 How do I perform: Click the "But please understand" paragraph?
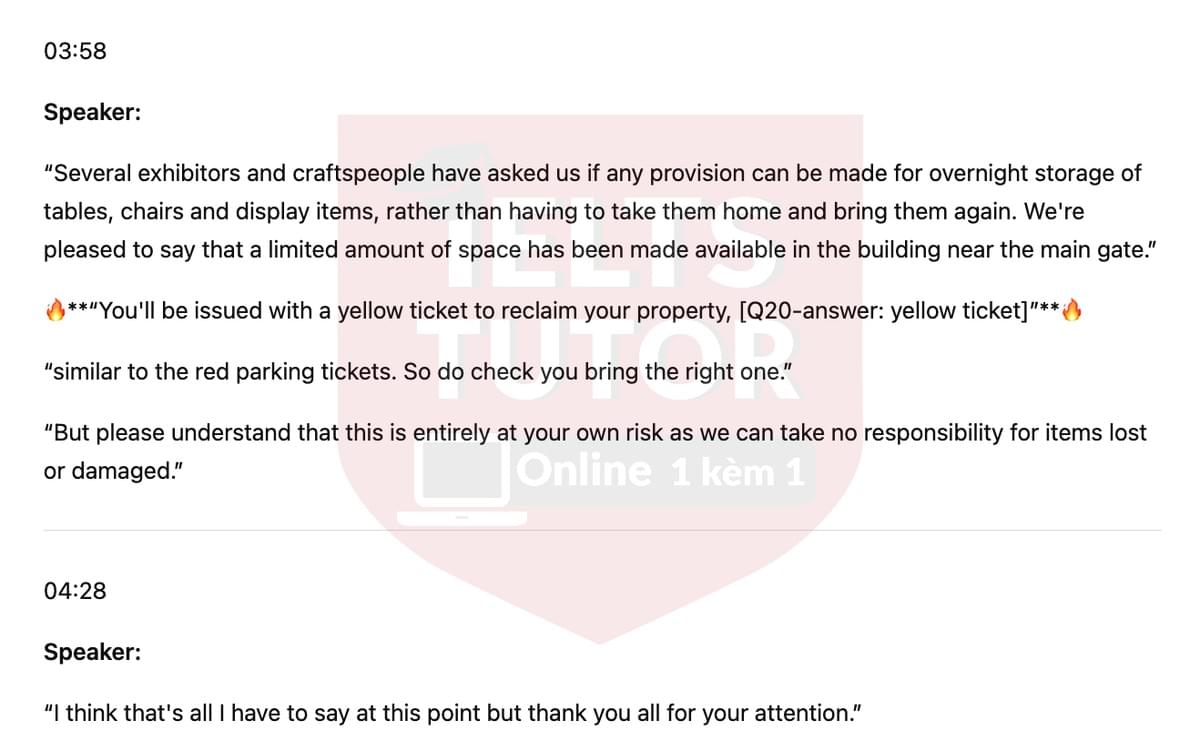(595, 452)
